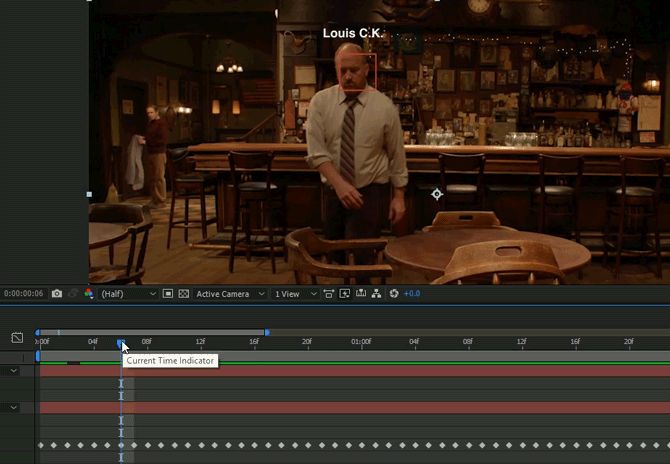Open the 1 View layout dropdown
The image size is (670, 464).
[295, 294]
